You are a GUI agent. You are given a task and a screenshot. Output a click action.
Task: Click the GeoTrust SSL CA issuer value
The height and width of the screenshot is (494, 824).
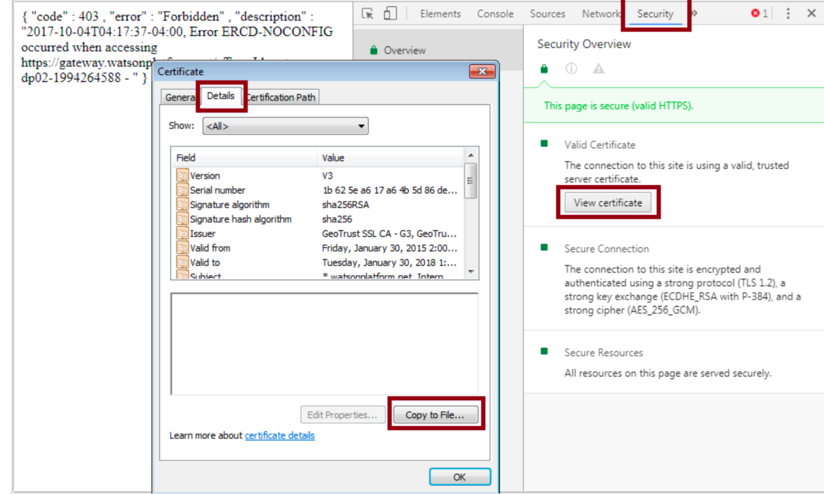tap(389, 233)
